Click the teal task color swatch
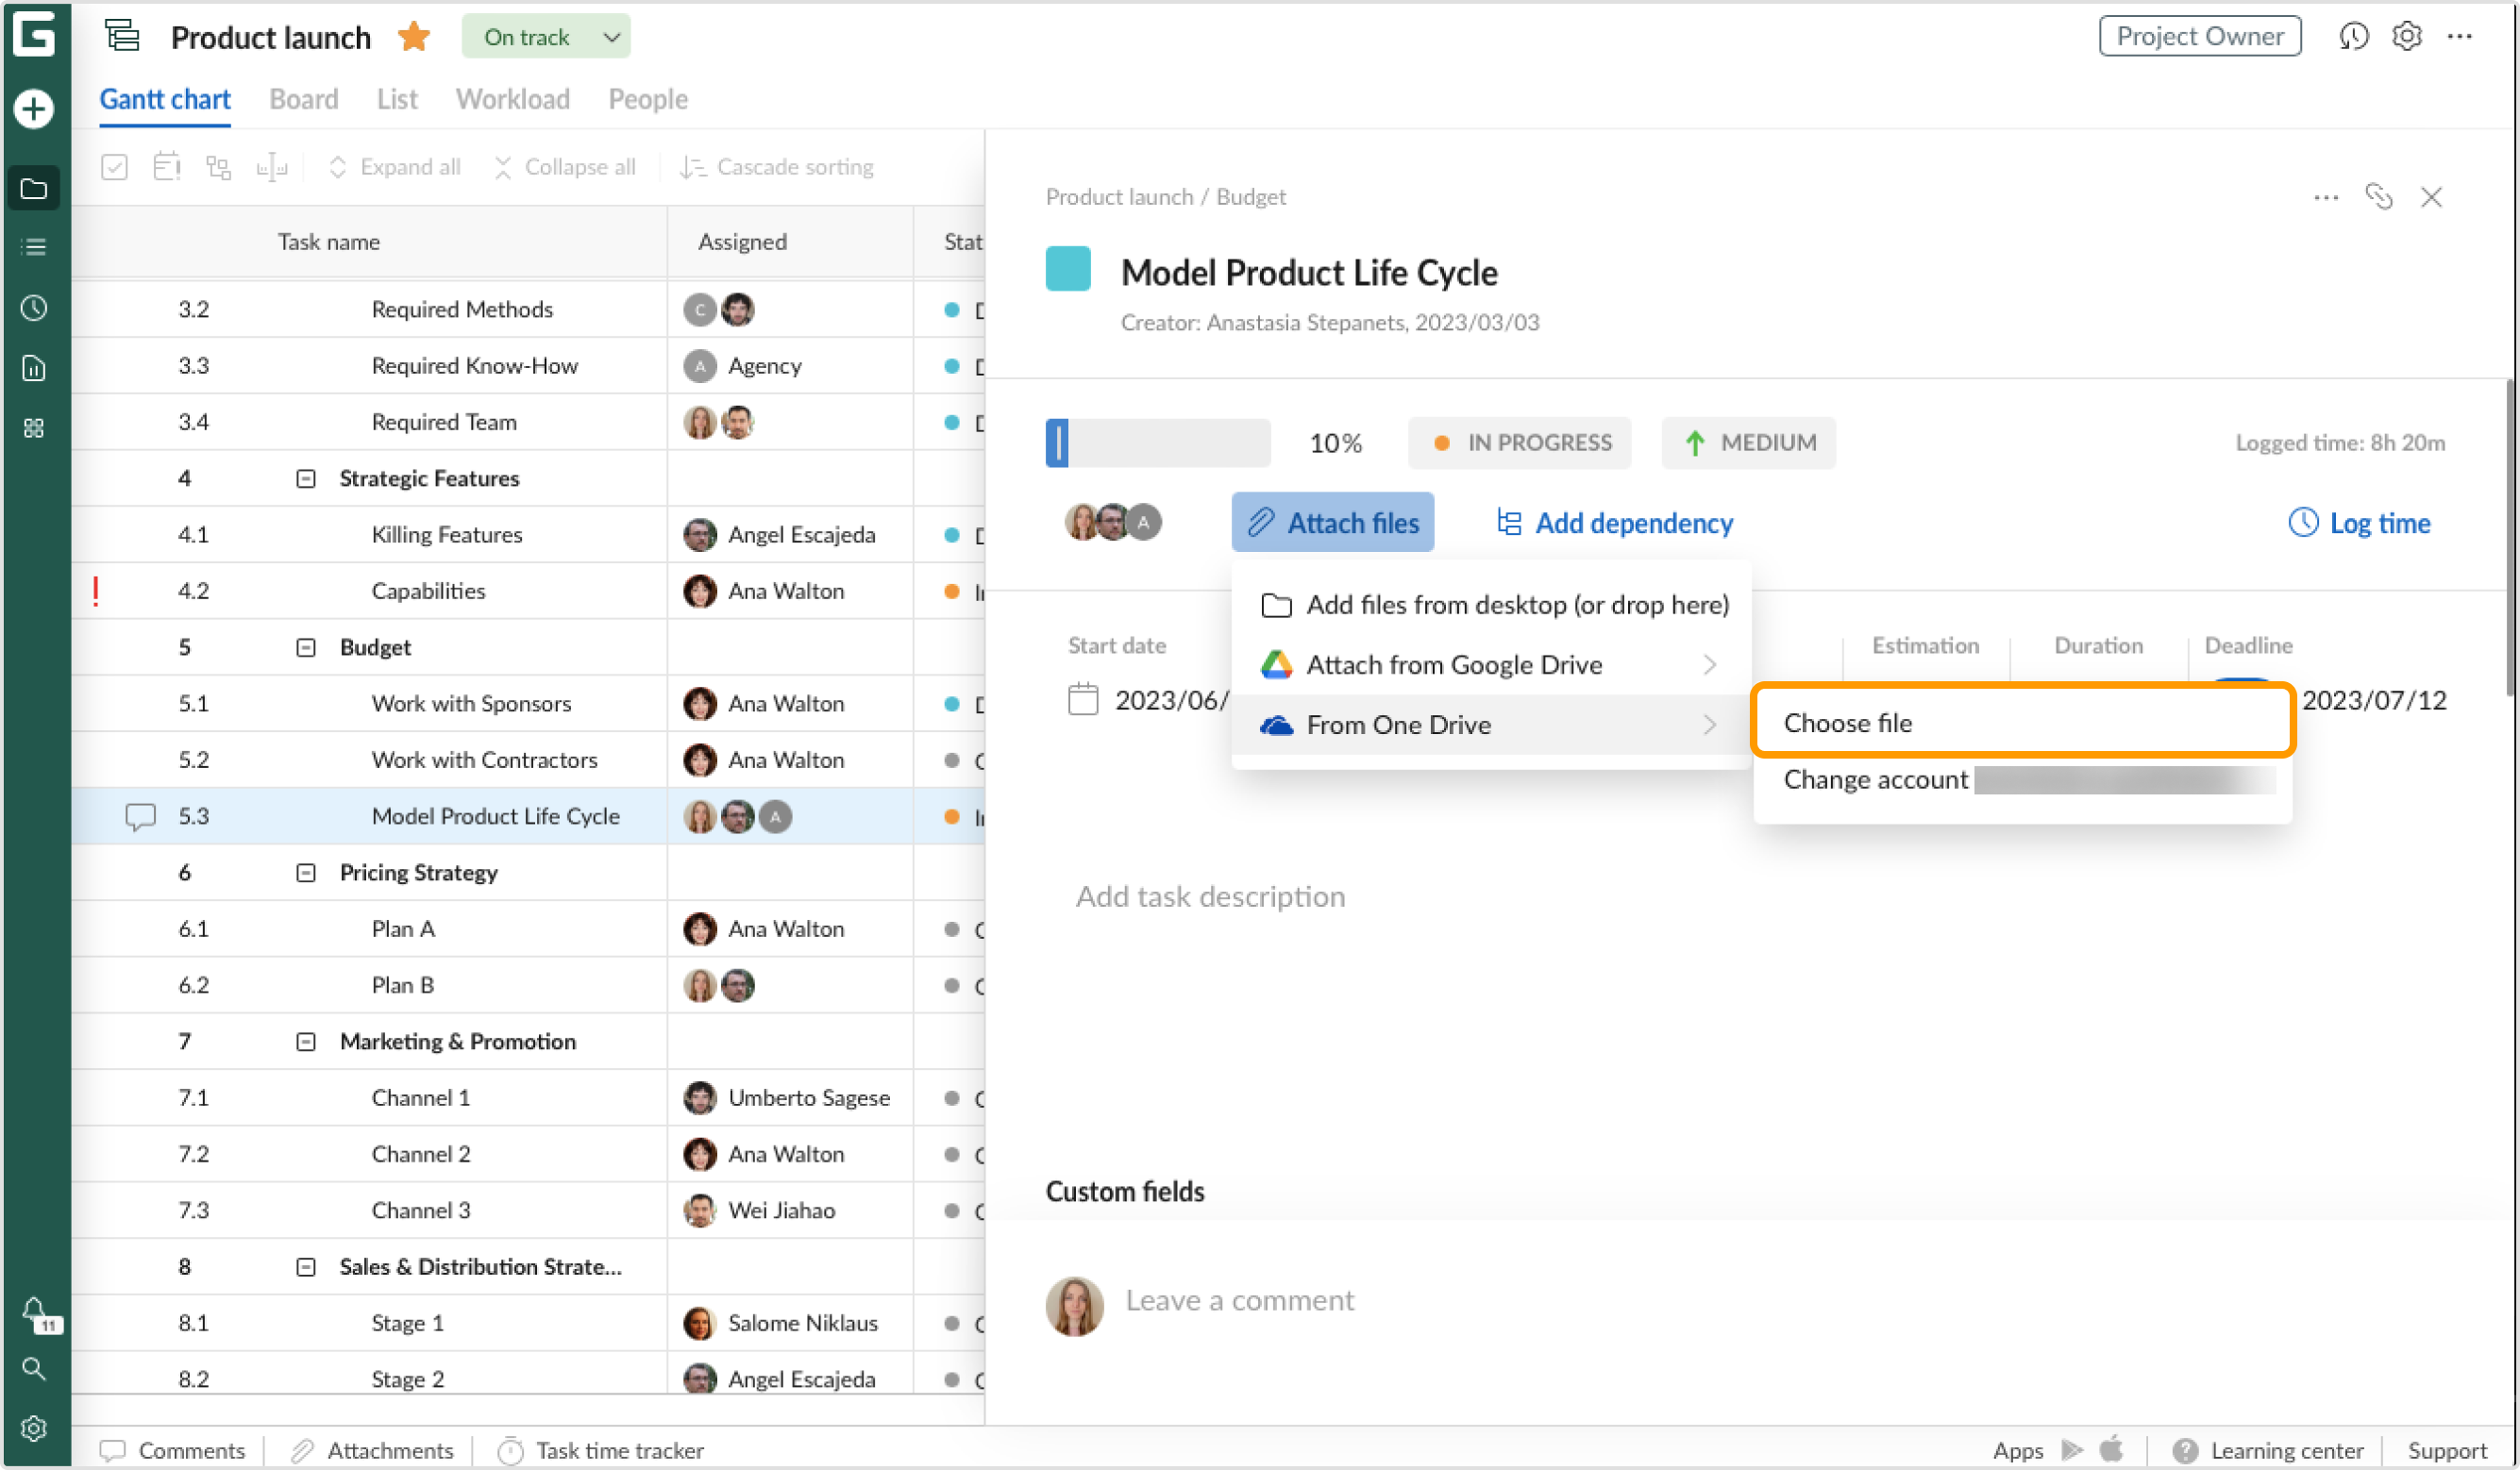 (1068, 269)
